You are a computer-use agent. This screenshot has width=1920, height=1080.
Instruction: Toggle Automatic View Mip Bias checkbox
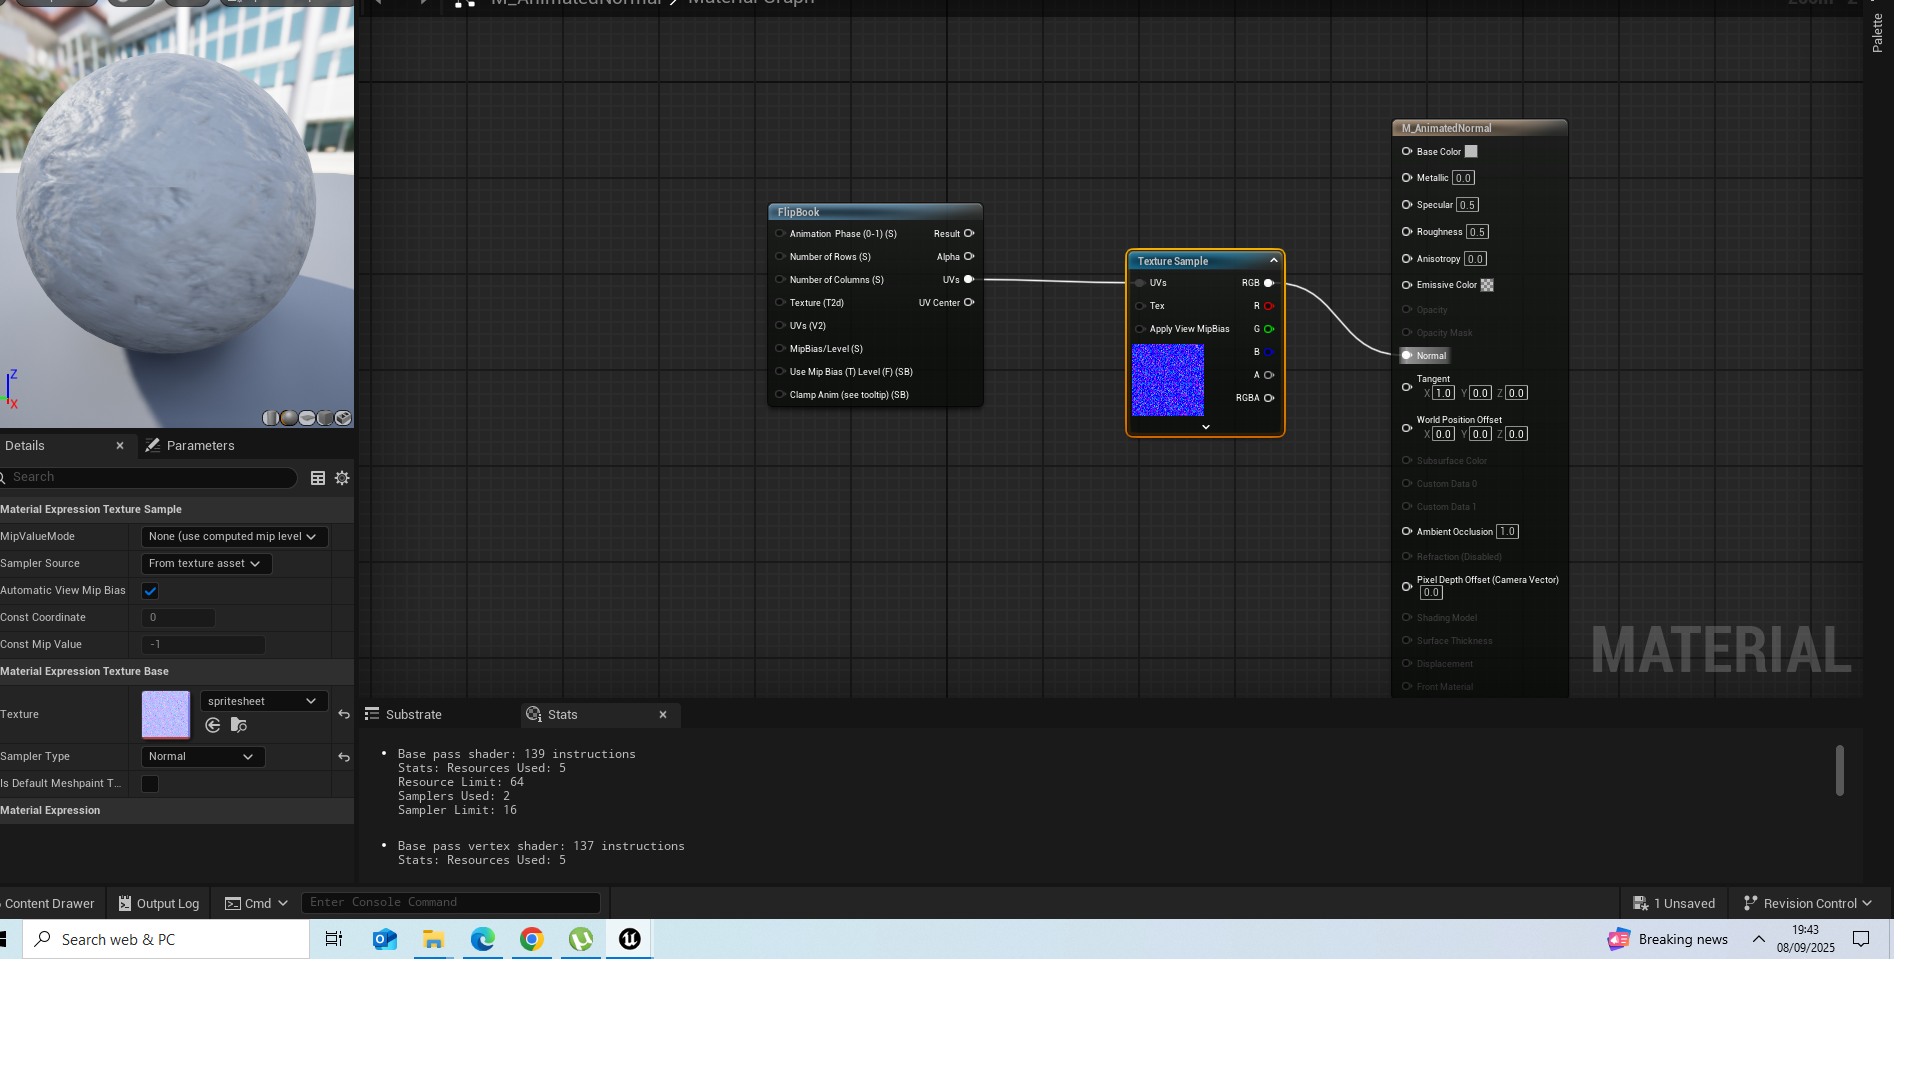pyautogui.click(x=150, y=591)
